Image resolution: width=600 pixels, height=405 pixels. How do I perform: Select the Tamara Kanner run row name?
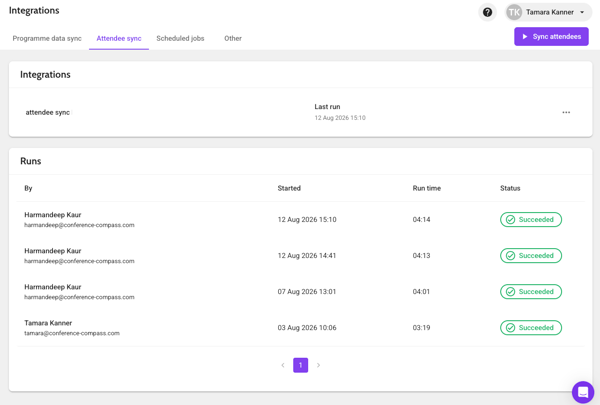(x=48, y=323)
